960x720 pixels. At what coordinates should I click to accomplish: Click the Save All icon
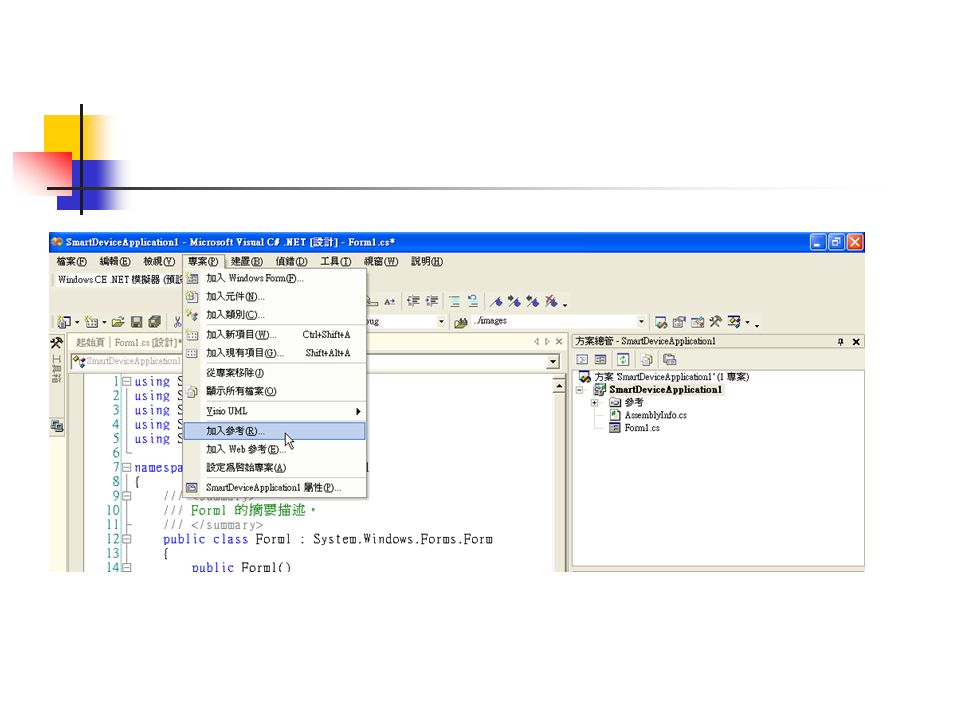tap(155, 321)
